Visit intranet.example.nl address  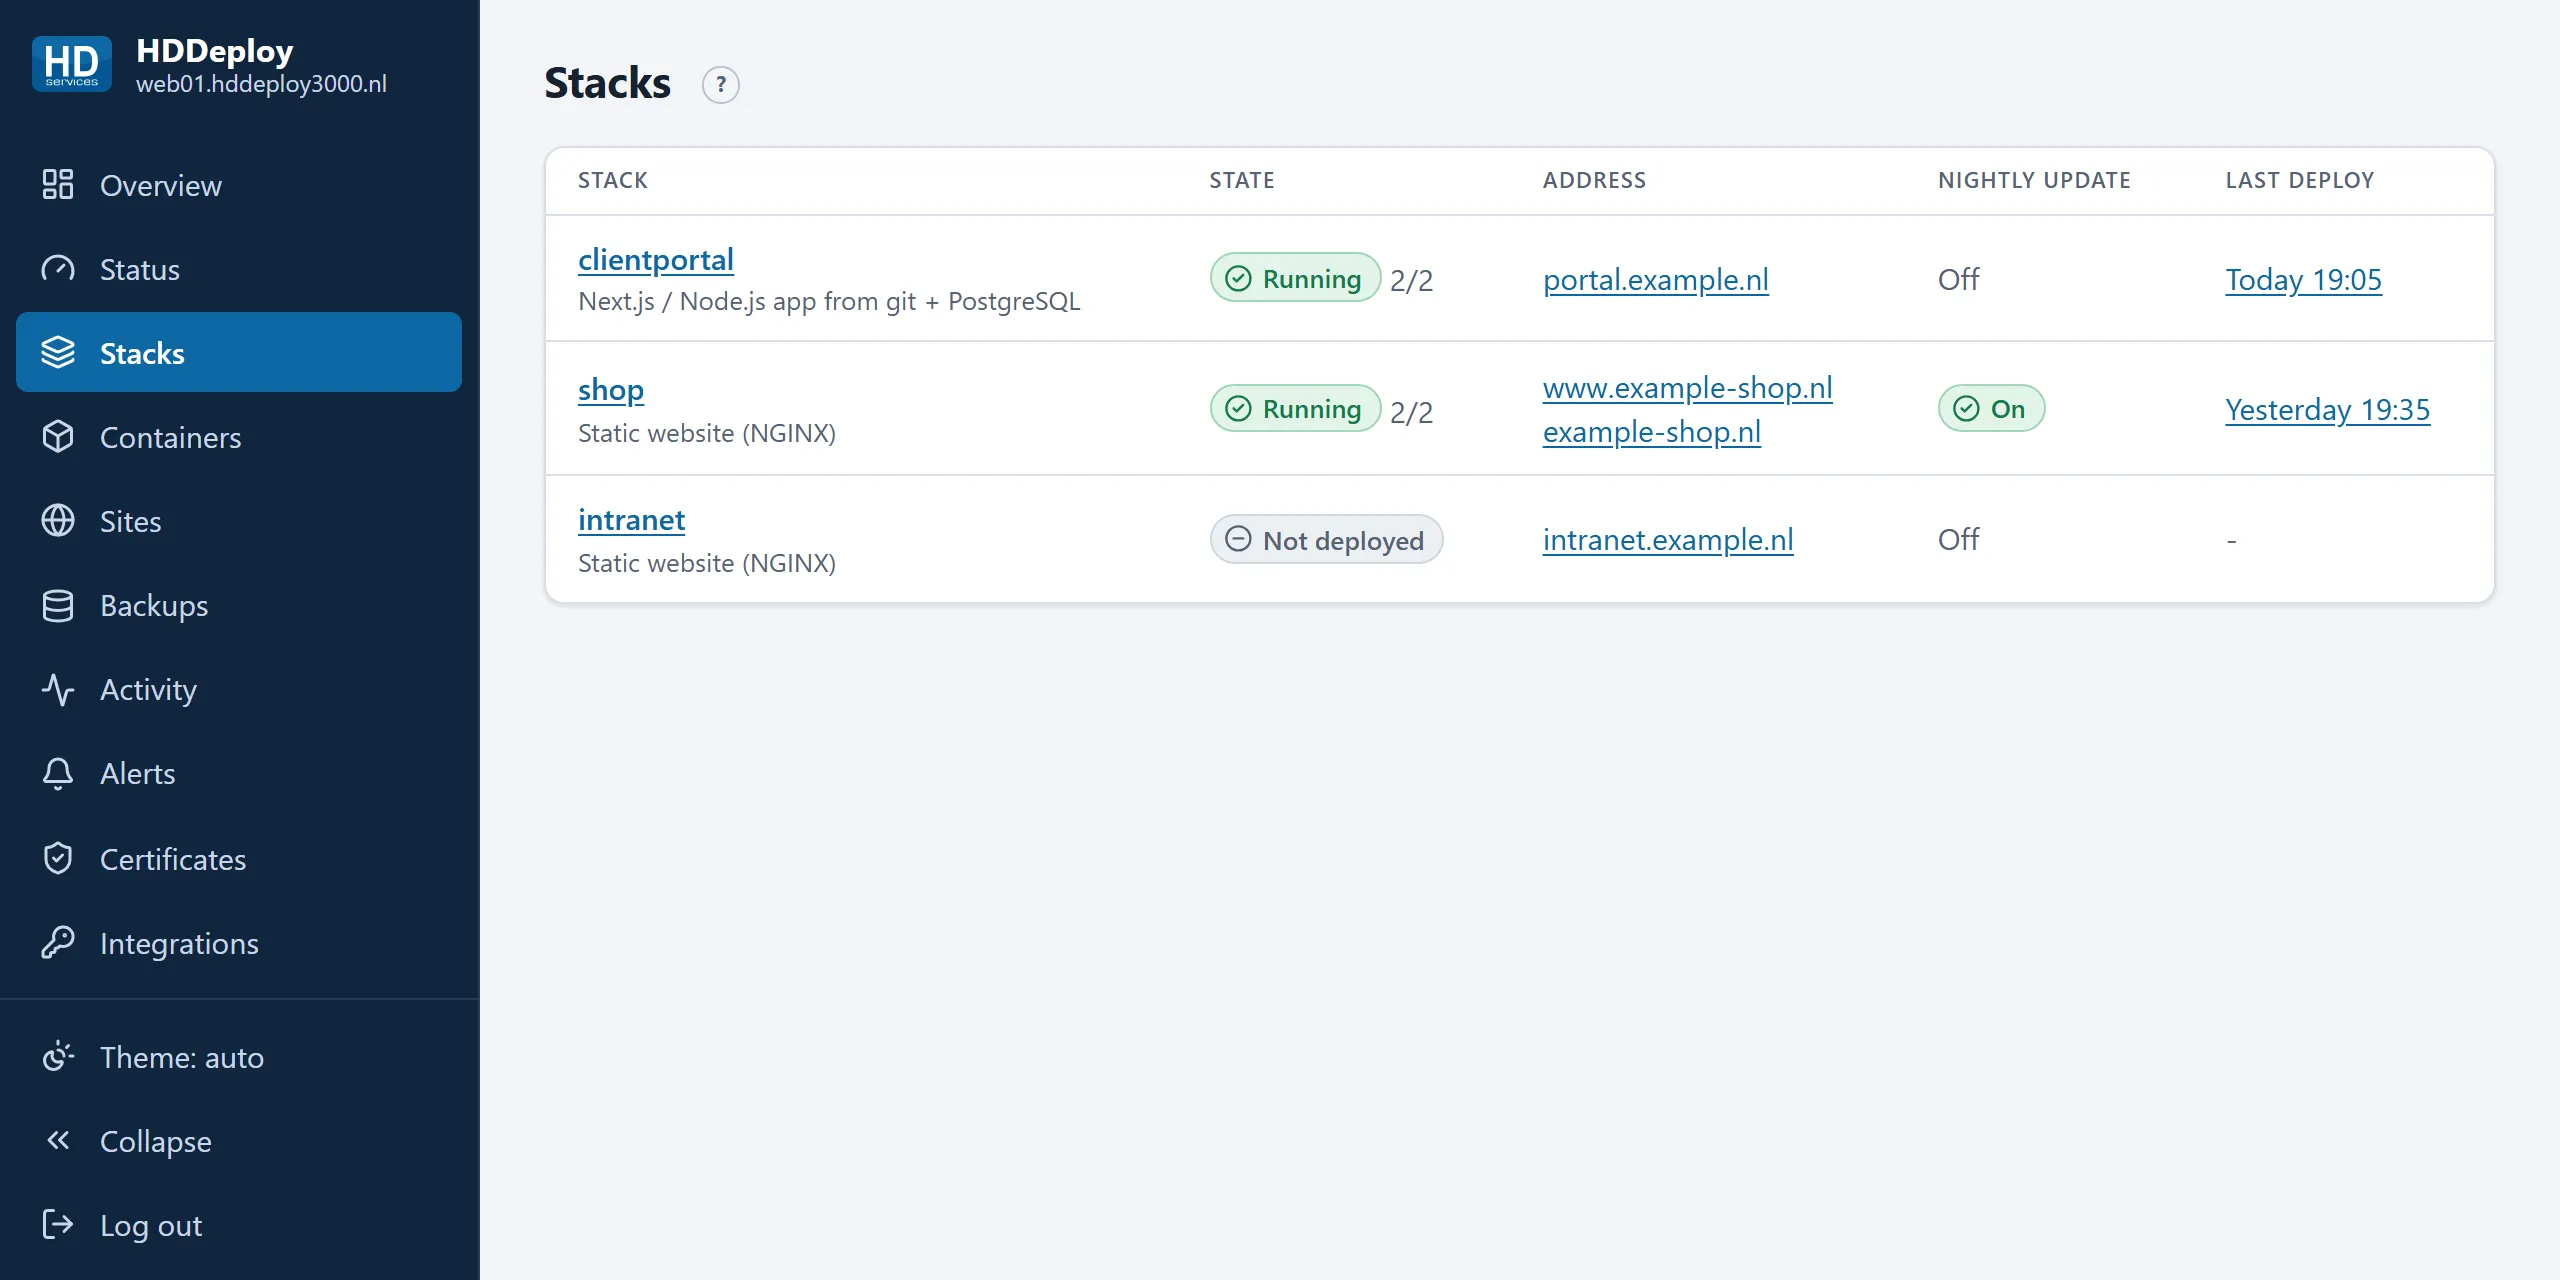(1668, 540)
